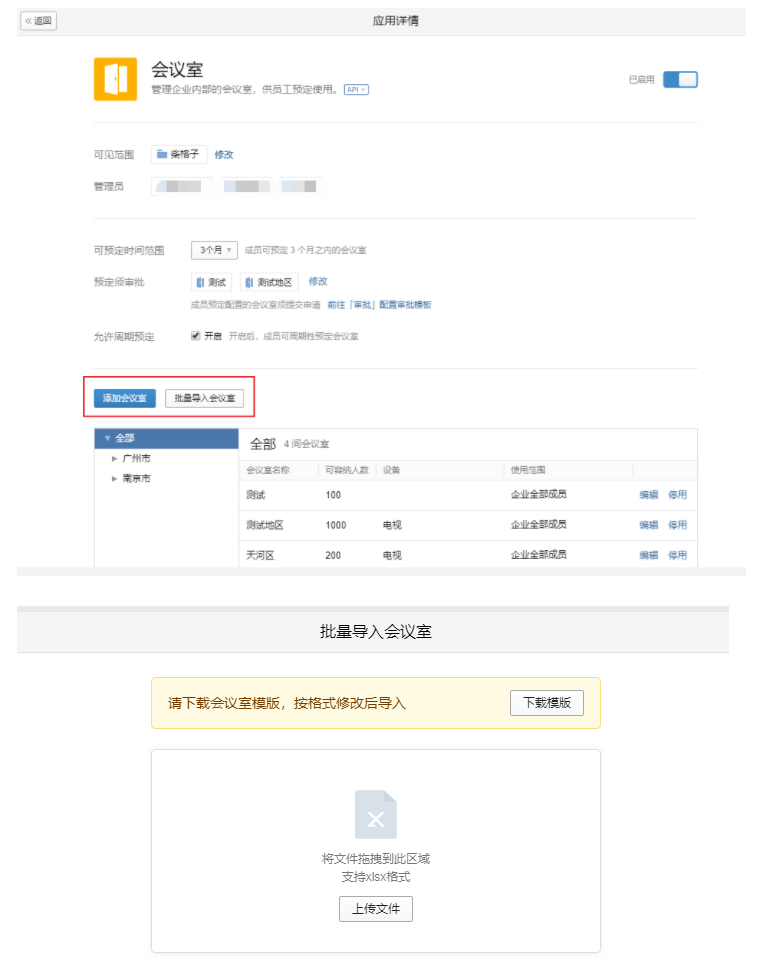Click the 上传文件 button

(x=376, y=909)
